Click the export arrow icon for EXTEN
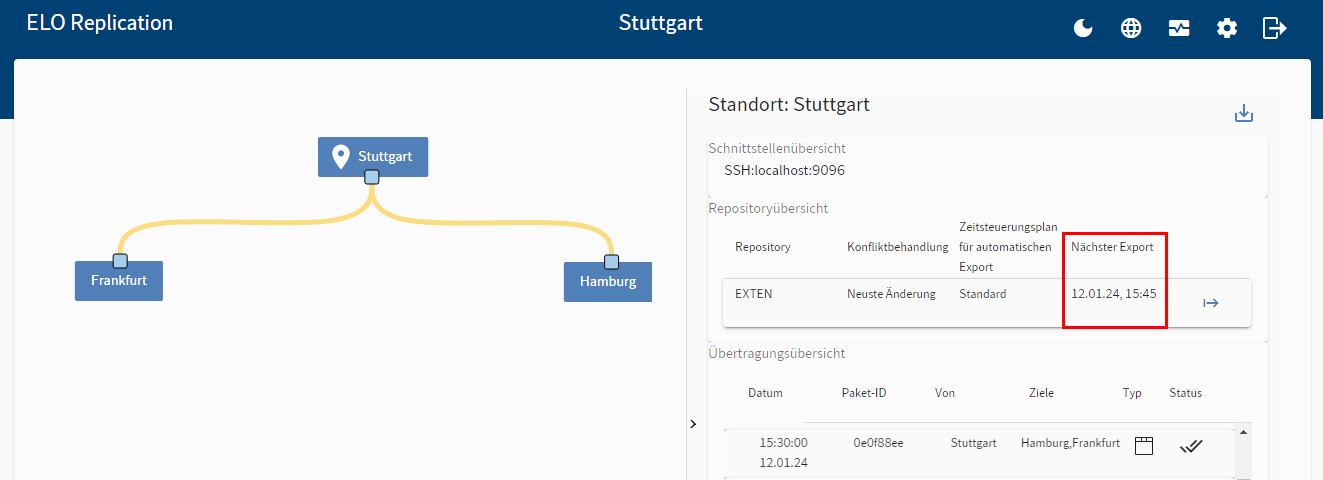 (1211, 303)
